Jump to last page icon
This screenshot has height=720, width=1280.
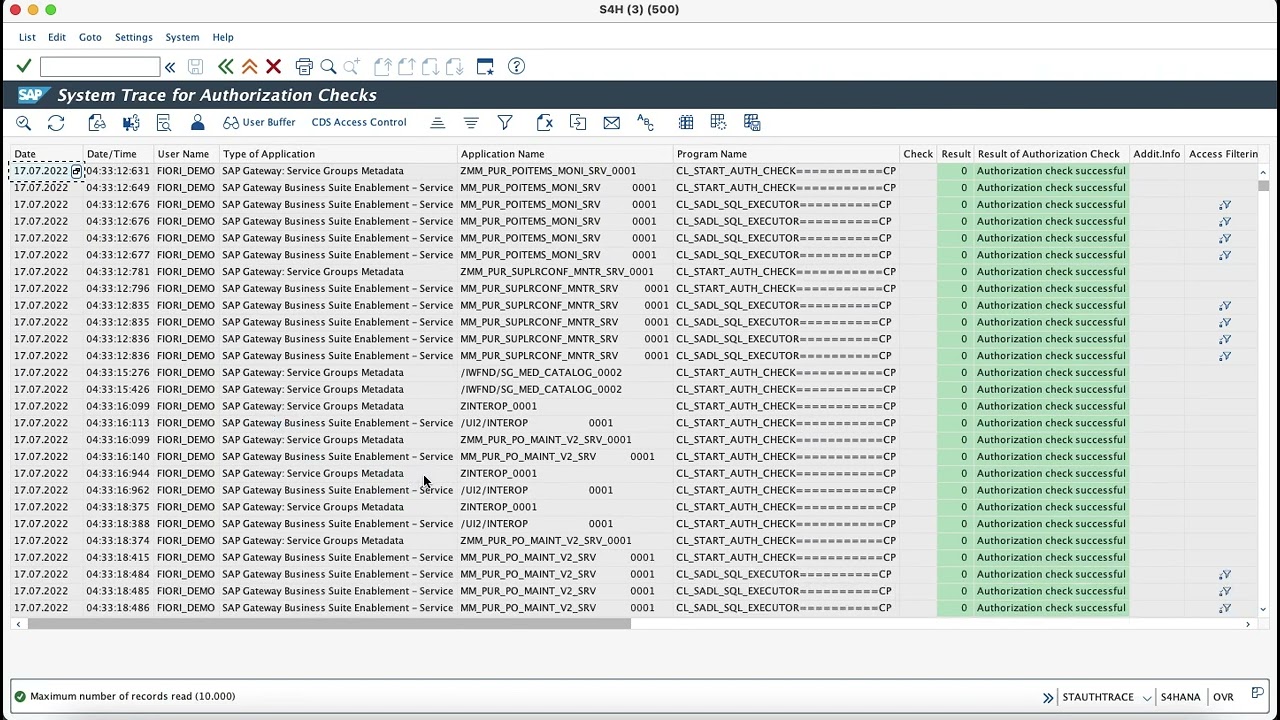click(x=455, y=67)
